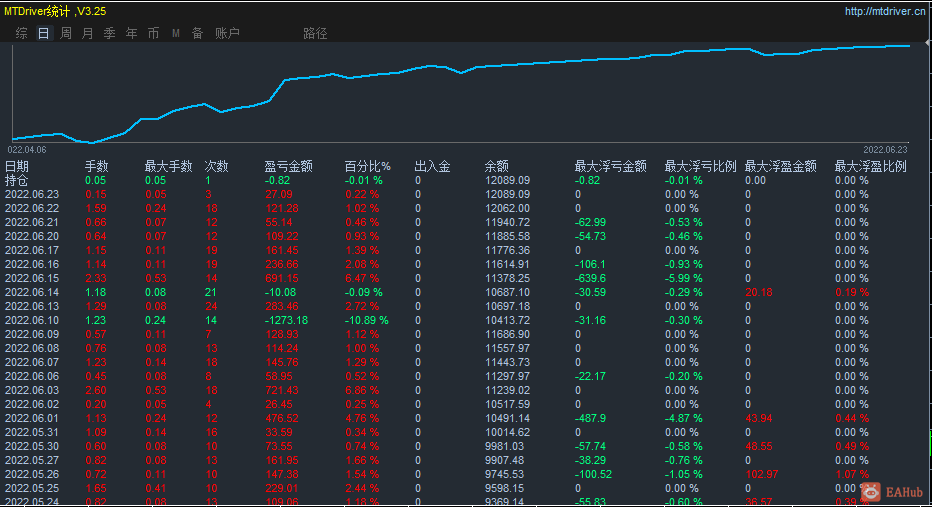The image size is (932, 507).
Task: Sort by the 盈亏金额 column header
Action: click(289, 166)
